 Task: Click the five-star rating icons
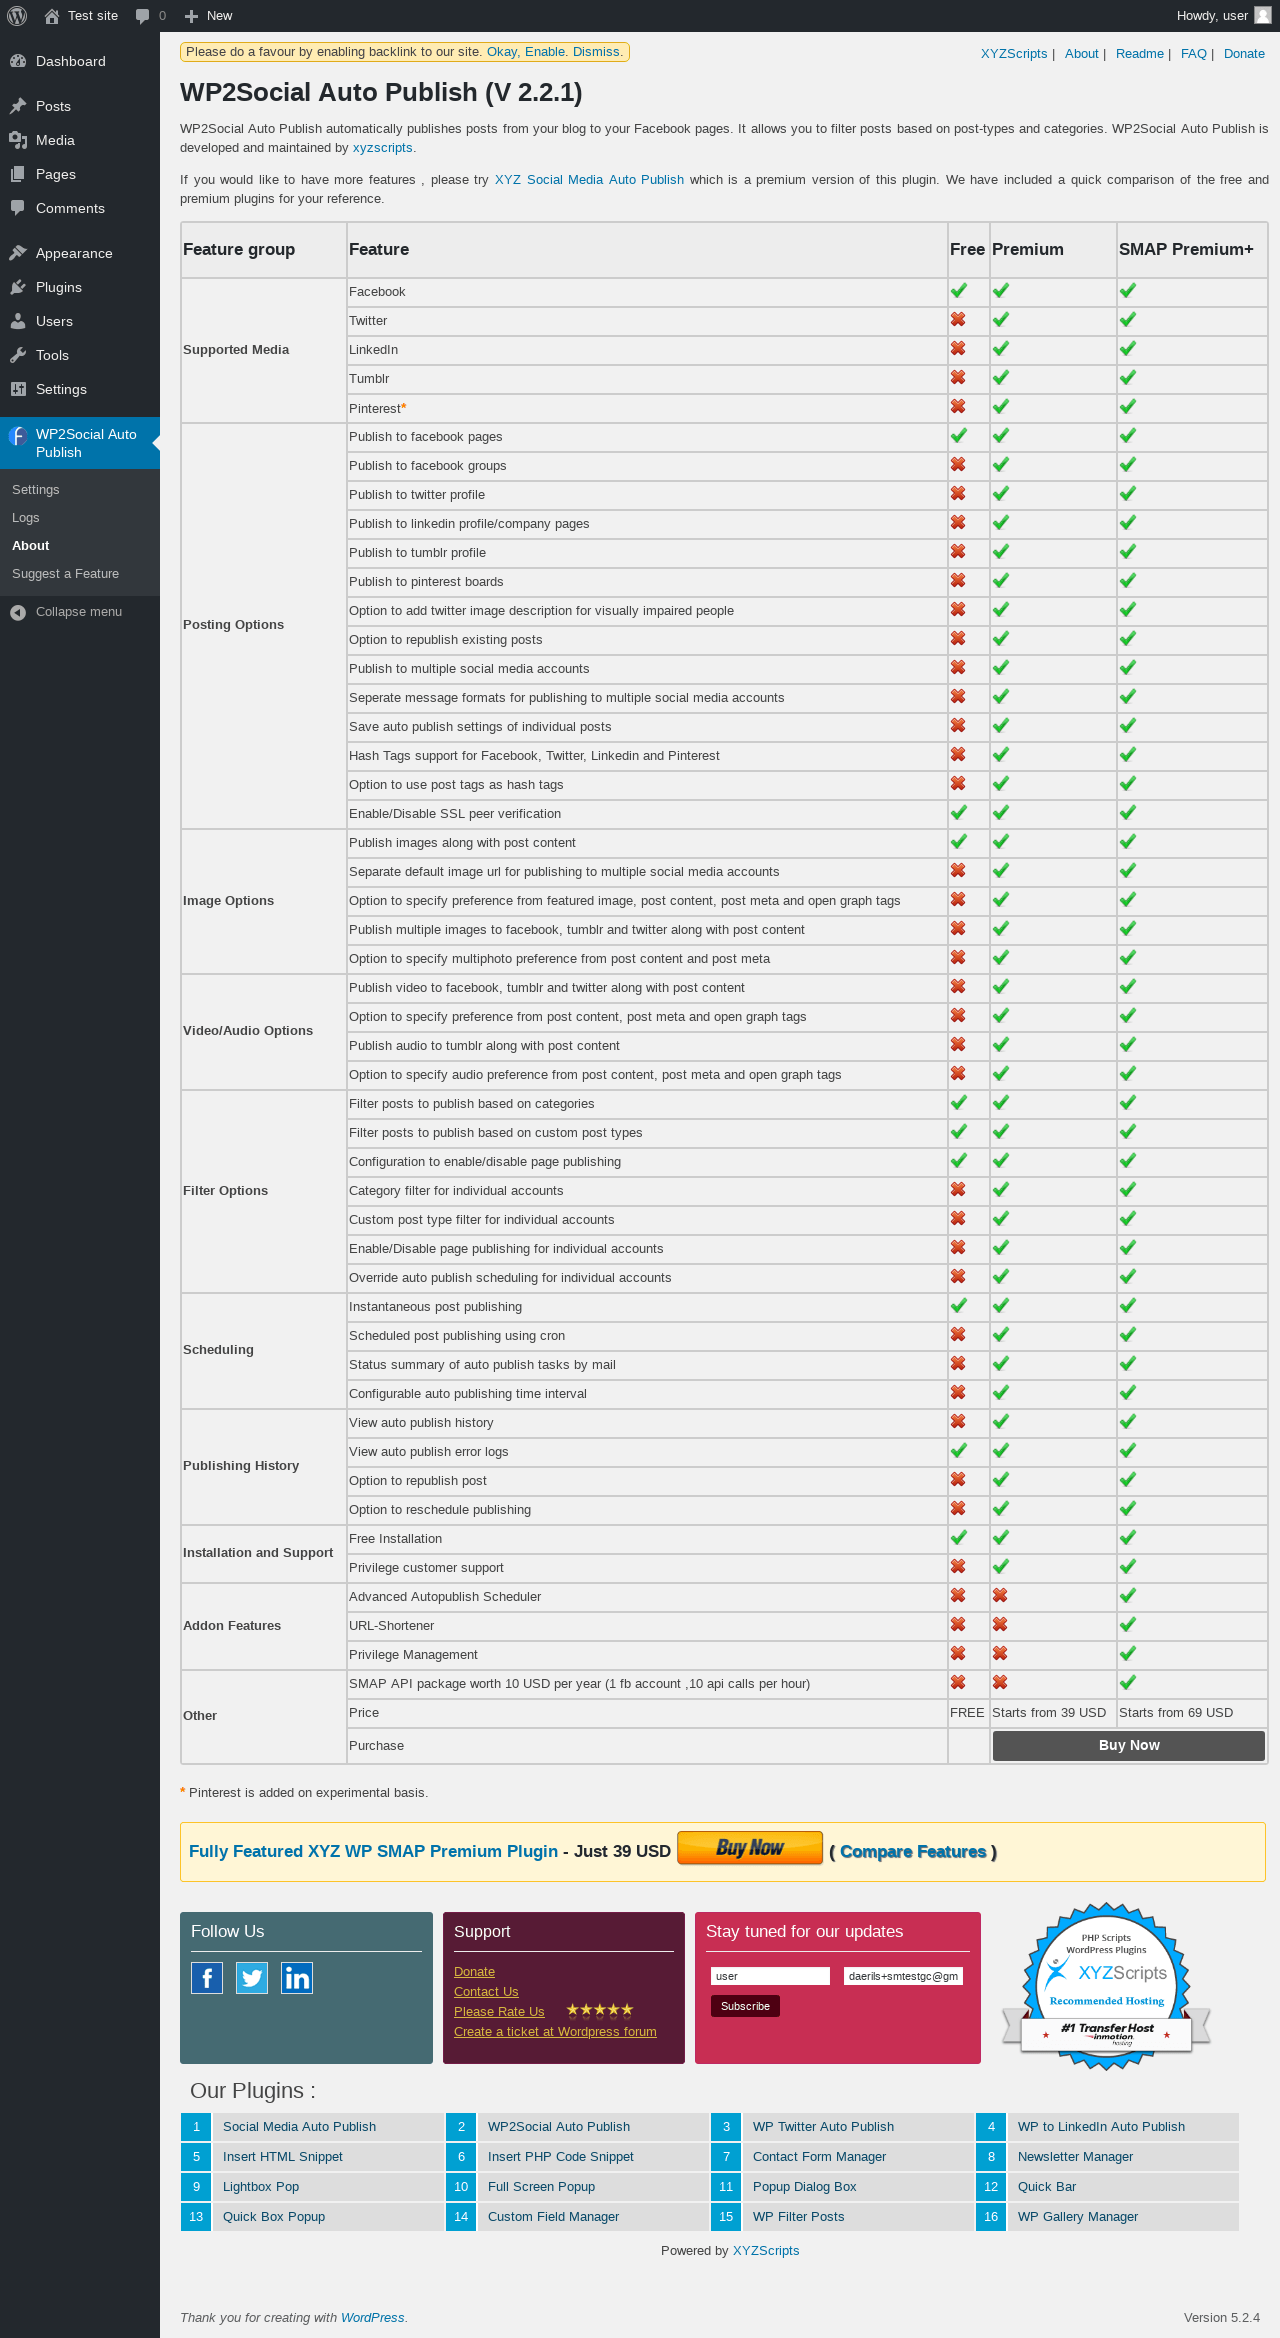[600, 2010]
